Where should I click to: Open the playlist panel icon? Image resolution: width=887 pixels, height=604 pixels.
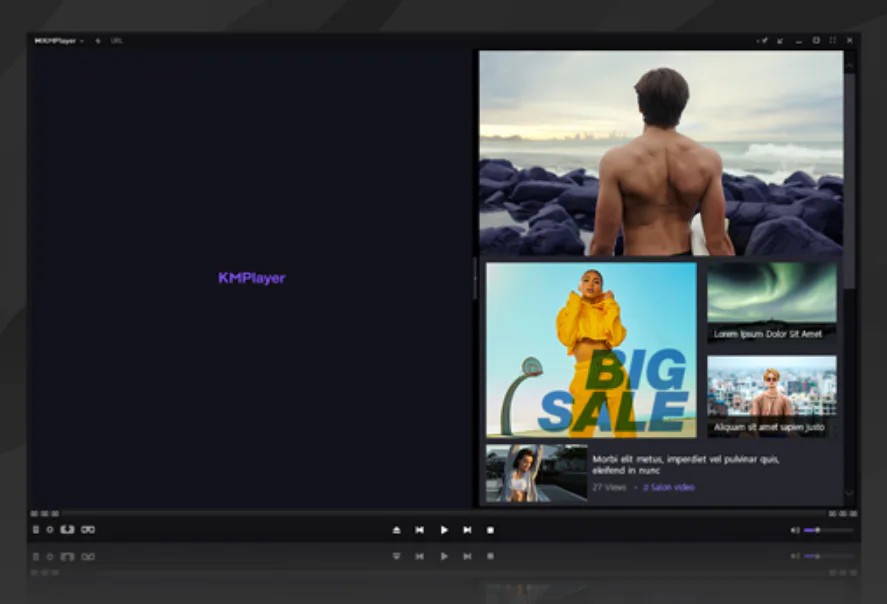[x=34, y=530]
